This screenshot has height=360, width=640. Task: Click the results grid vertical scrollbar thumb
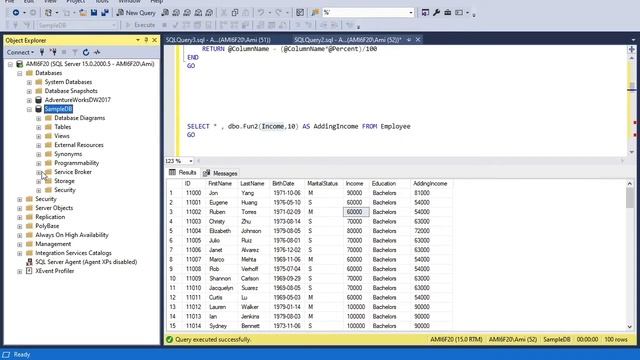630,198
